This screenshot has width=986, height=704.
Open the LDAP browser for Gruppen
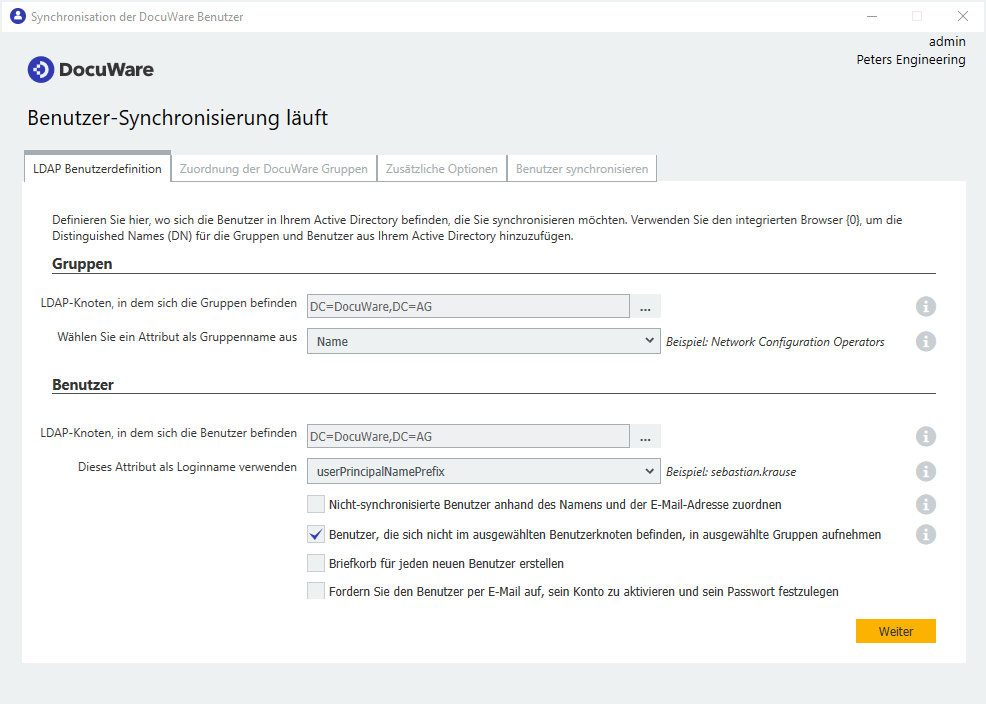645,306
